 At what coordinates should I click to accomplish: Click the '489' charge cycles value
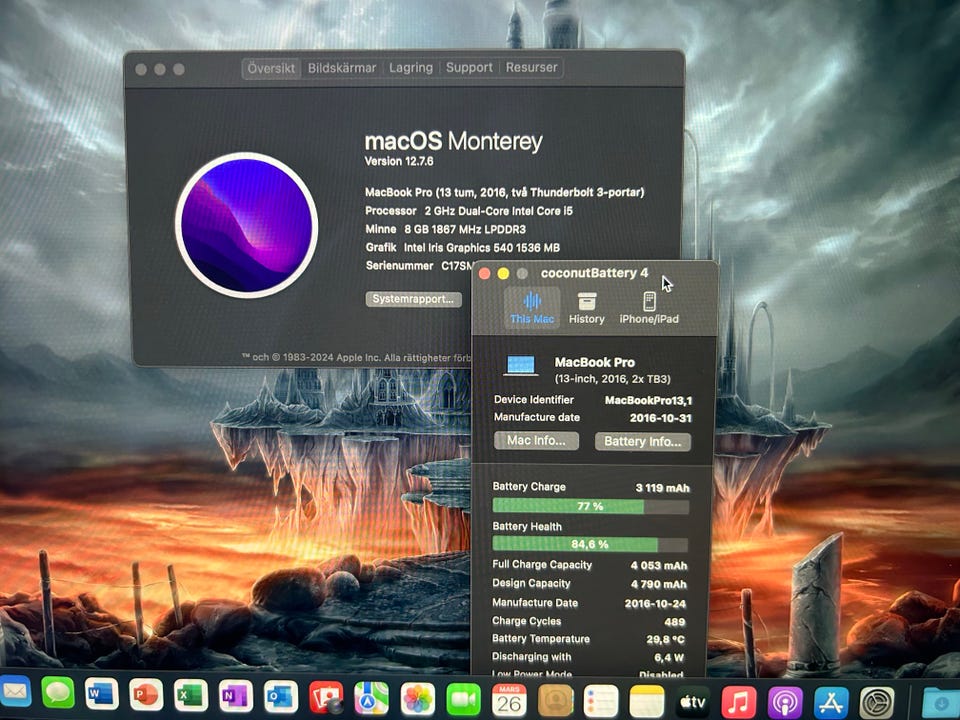point(674,622)
